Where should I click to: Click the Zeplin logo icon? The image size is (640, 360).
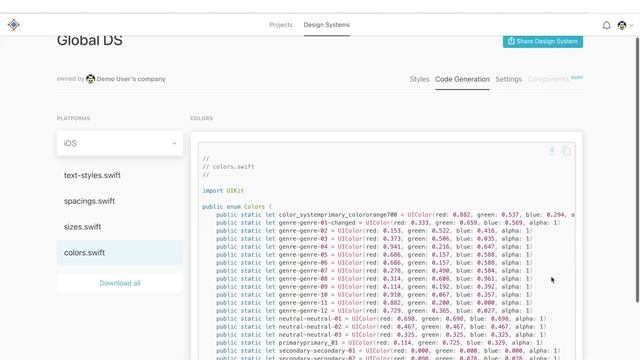[x=14, y=25]
